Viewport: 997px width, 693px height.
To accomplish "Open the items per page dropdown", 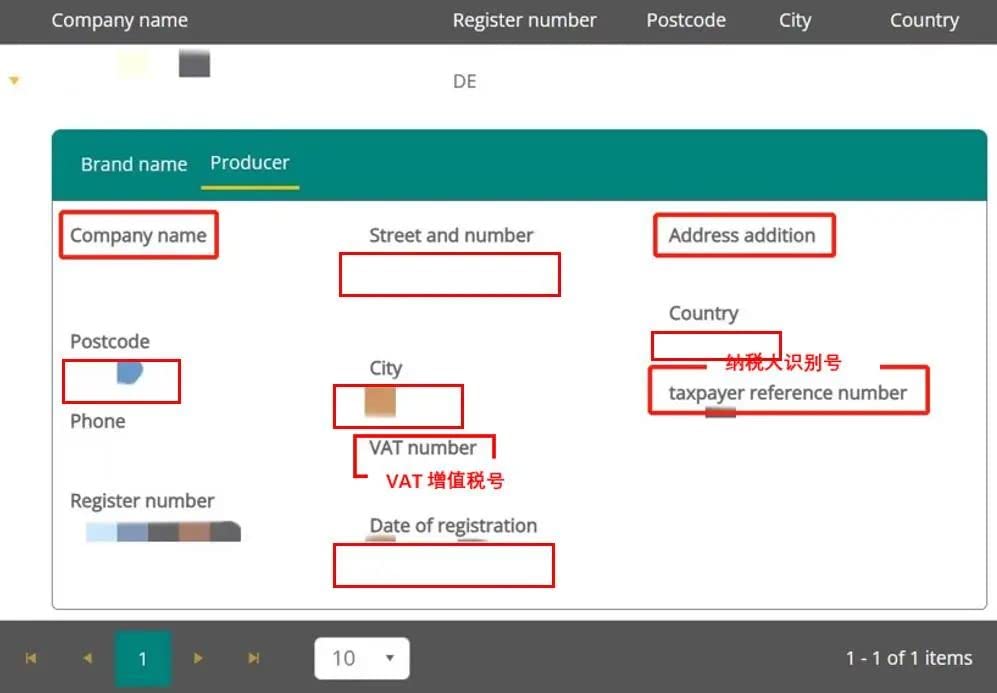I will 361,658.
